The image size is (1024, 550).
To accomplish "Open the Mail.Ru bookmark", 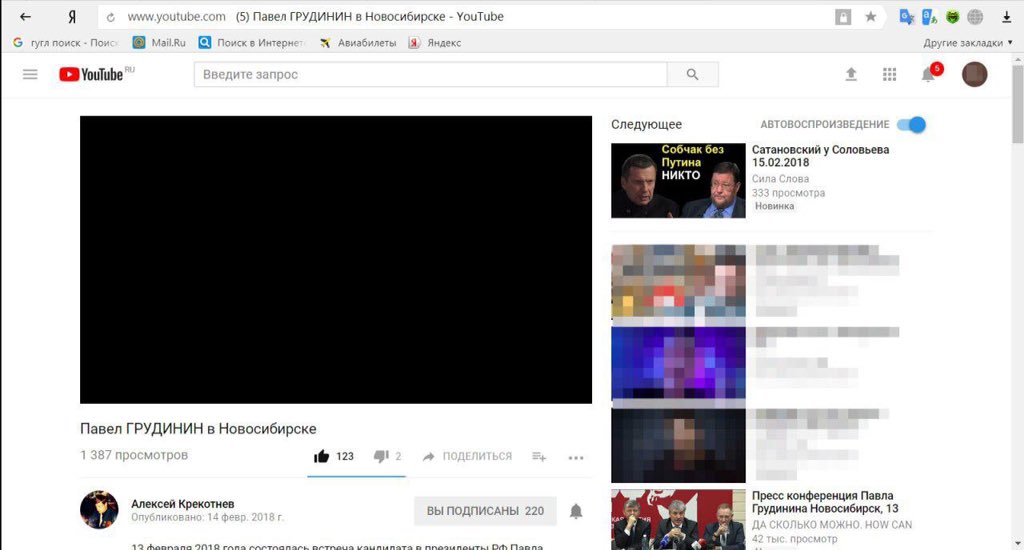I will 159,43.
